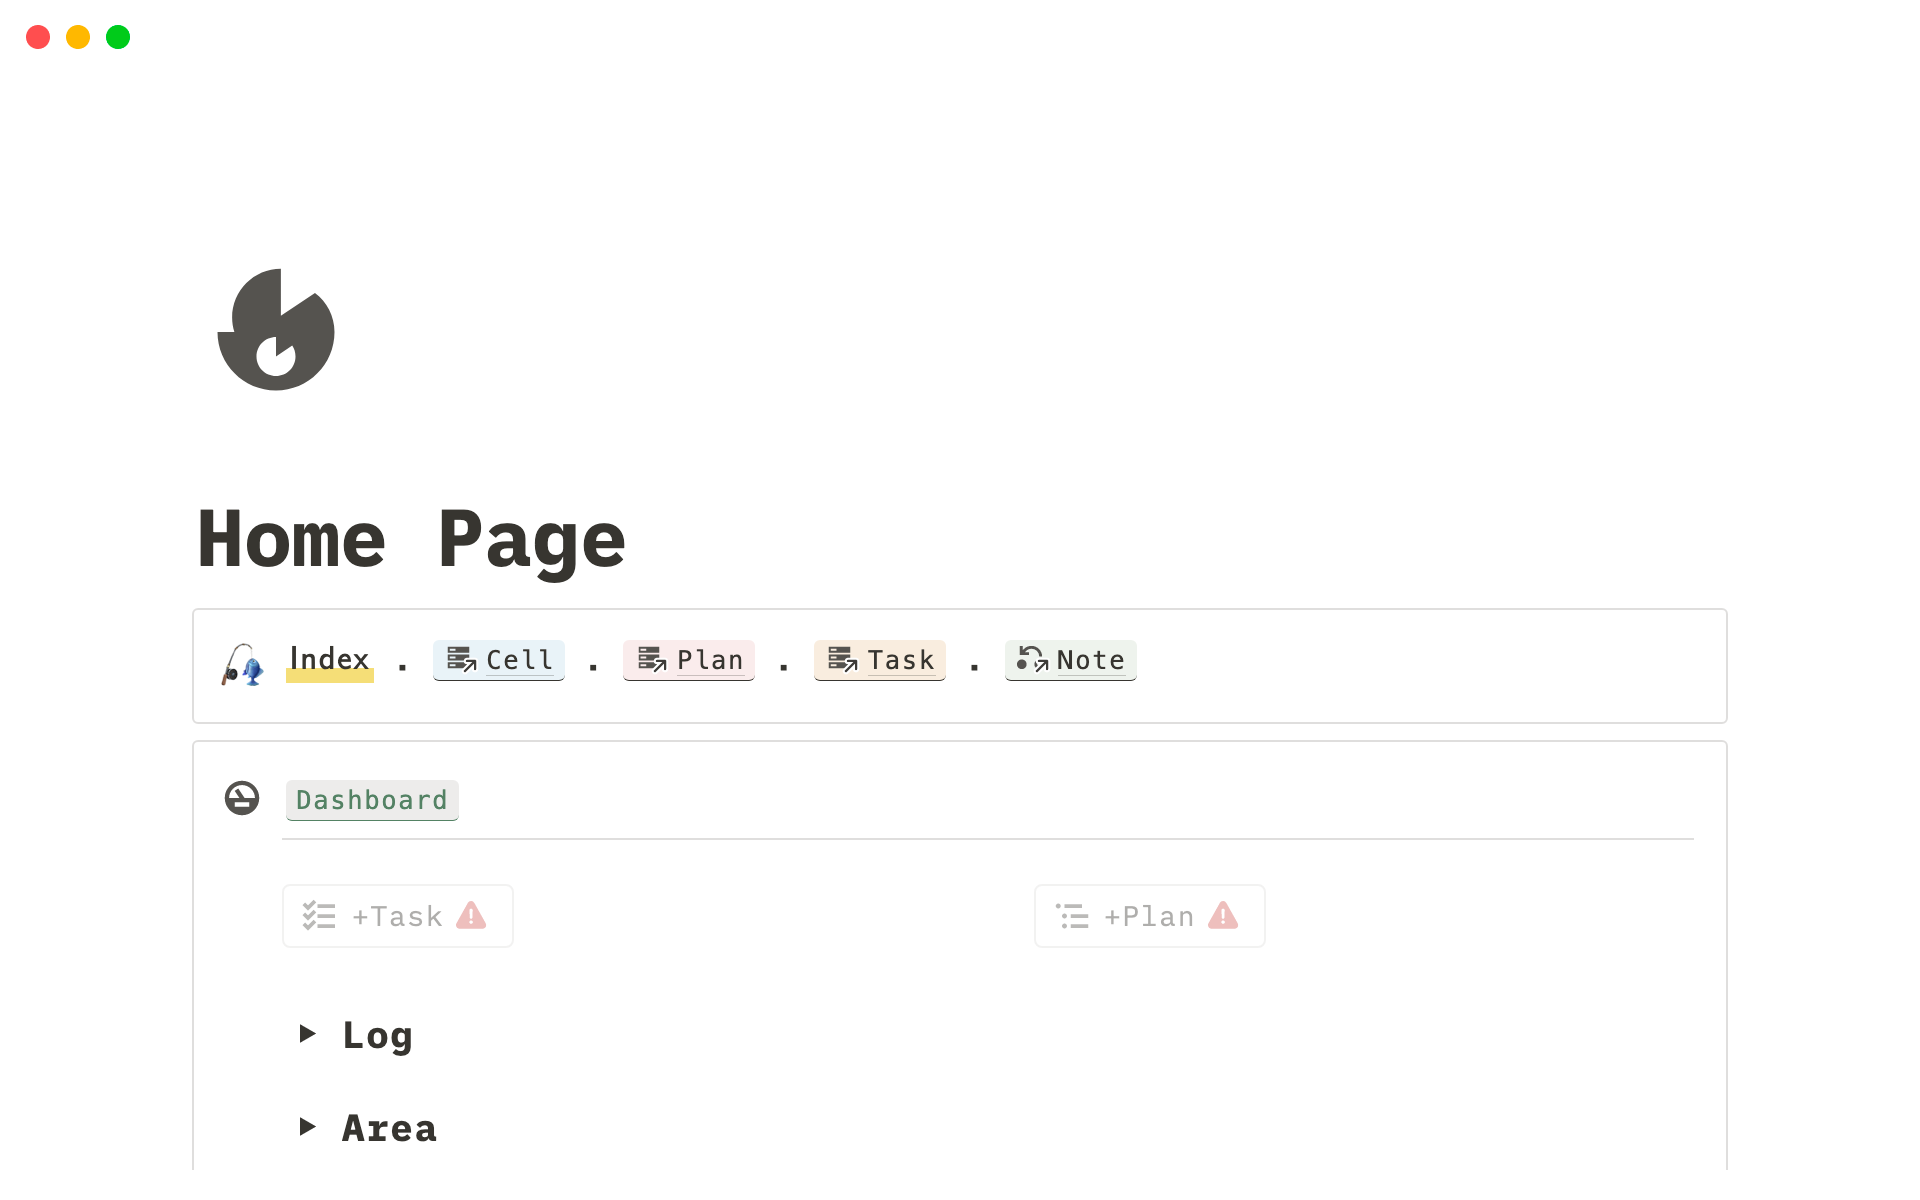Select the highlighted Index label
This screenshot has height=1200, width=1920.
330,660
